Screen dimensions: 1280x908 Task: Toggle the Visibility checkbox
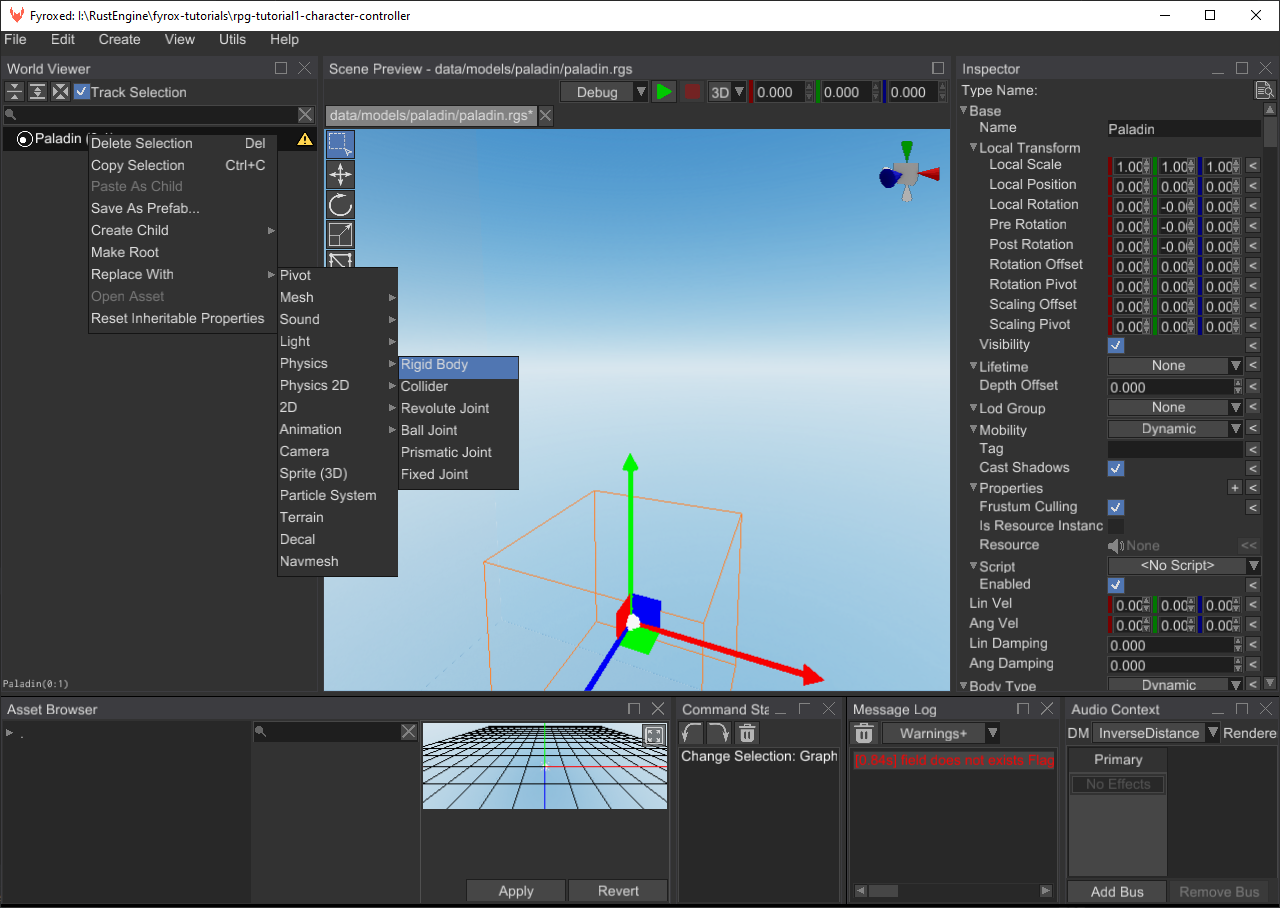click(1116, 345)
